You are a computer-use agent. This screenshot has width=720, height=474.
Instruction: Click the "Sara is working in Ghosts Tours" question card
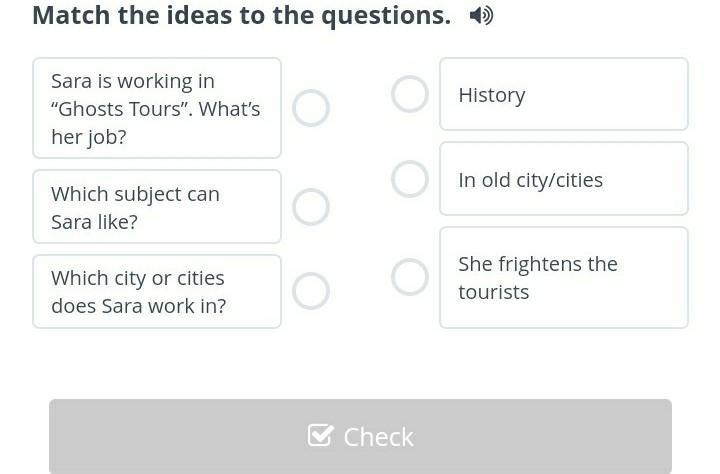pyautogui.click(x=157, y=108)
